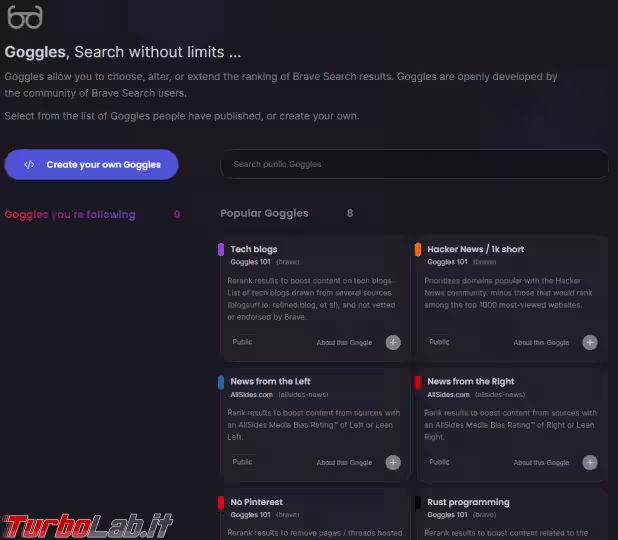Open About this Goggle for News from the Right
This screenshot has width=618, height=540.
(541, 462)
